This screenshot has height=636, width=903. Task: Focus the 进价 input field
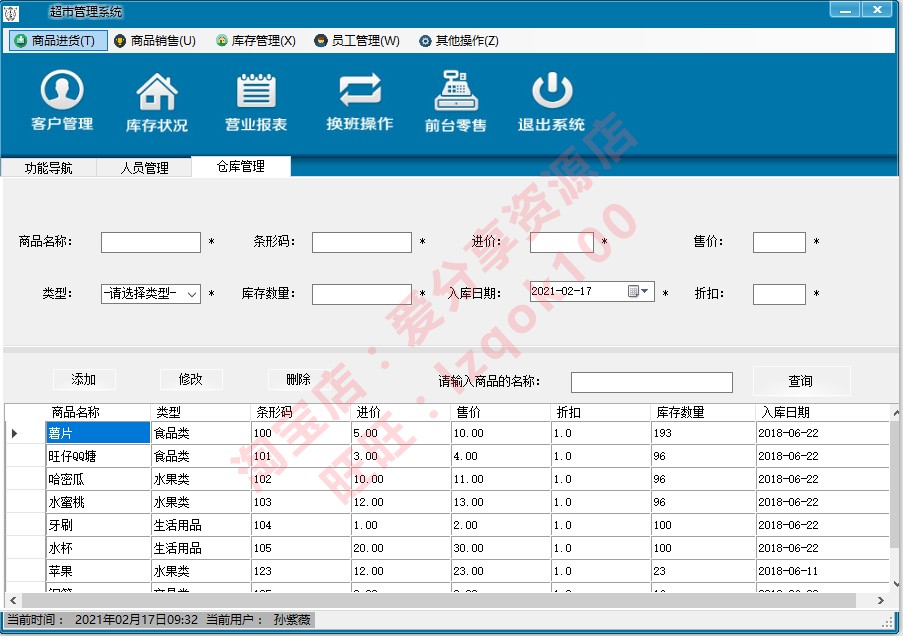pyautogui.click(x=561, y=243)
